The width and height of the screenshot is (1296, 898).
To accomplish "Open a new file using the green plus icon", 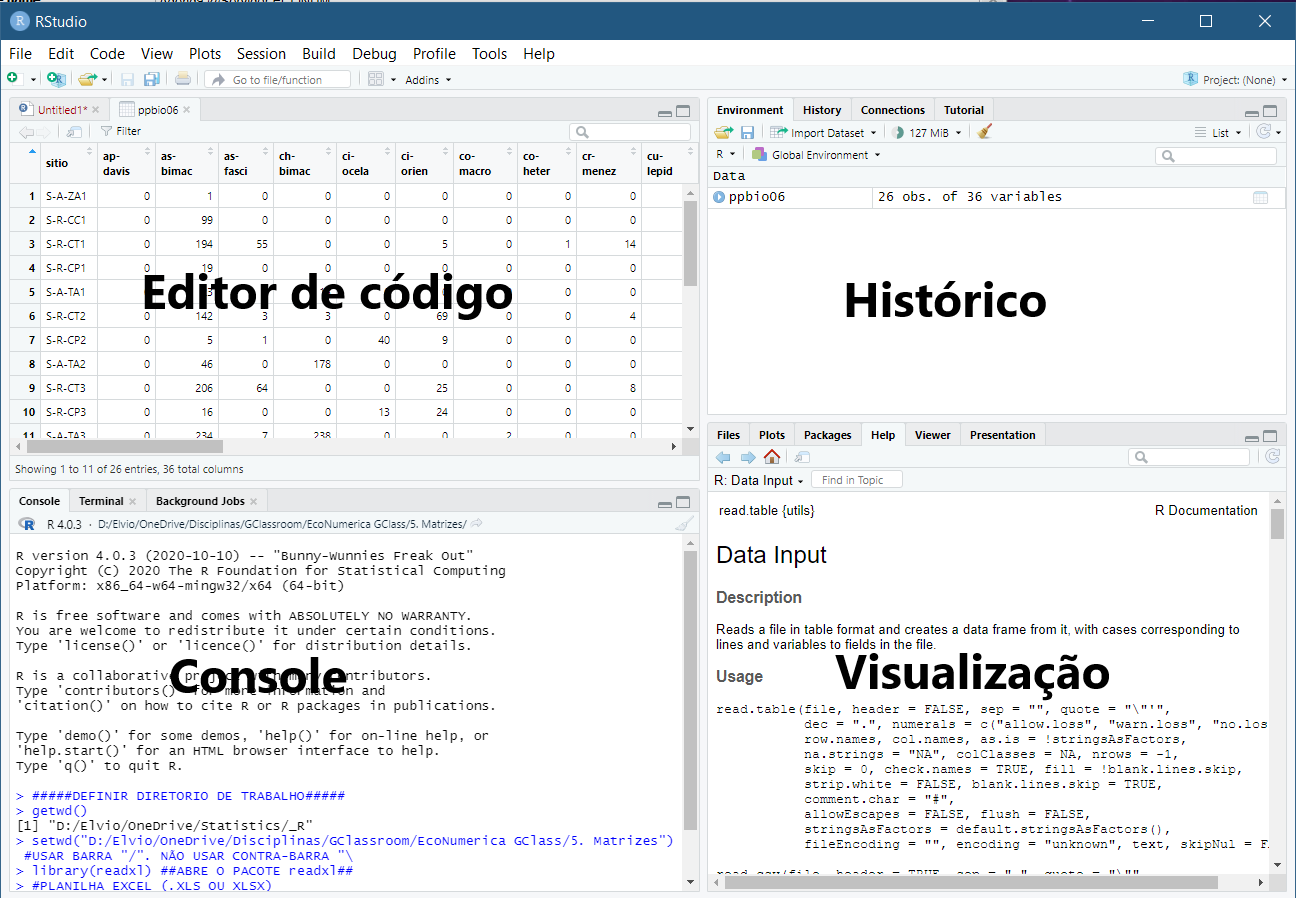I will (16, 78).
